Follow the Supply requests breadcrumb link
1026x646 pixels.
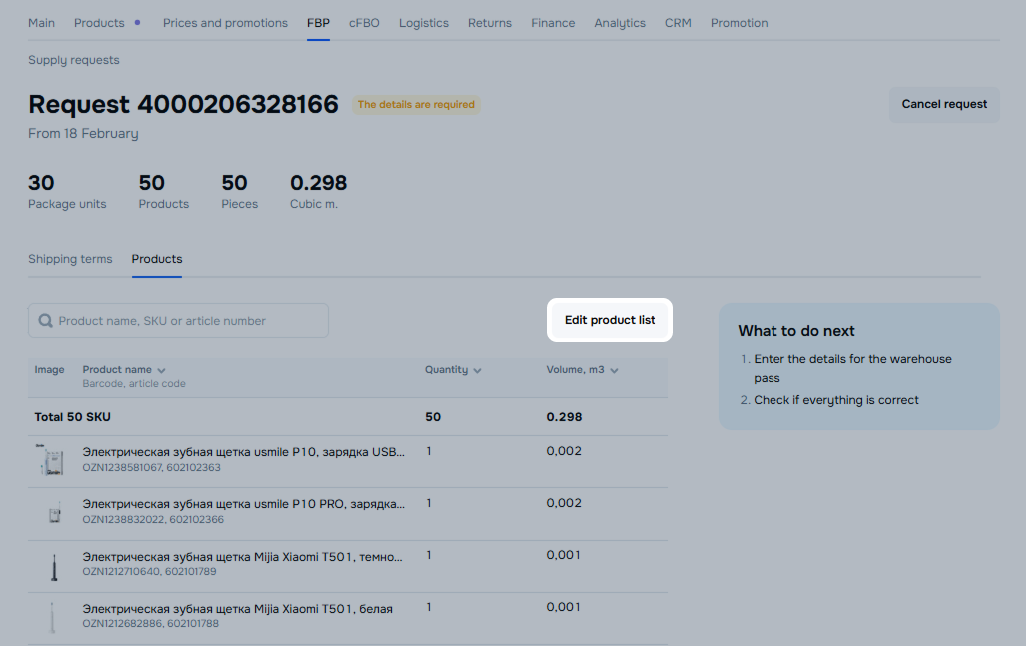tap(74, 60)
